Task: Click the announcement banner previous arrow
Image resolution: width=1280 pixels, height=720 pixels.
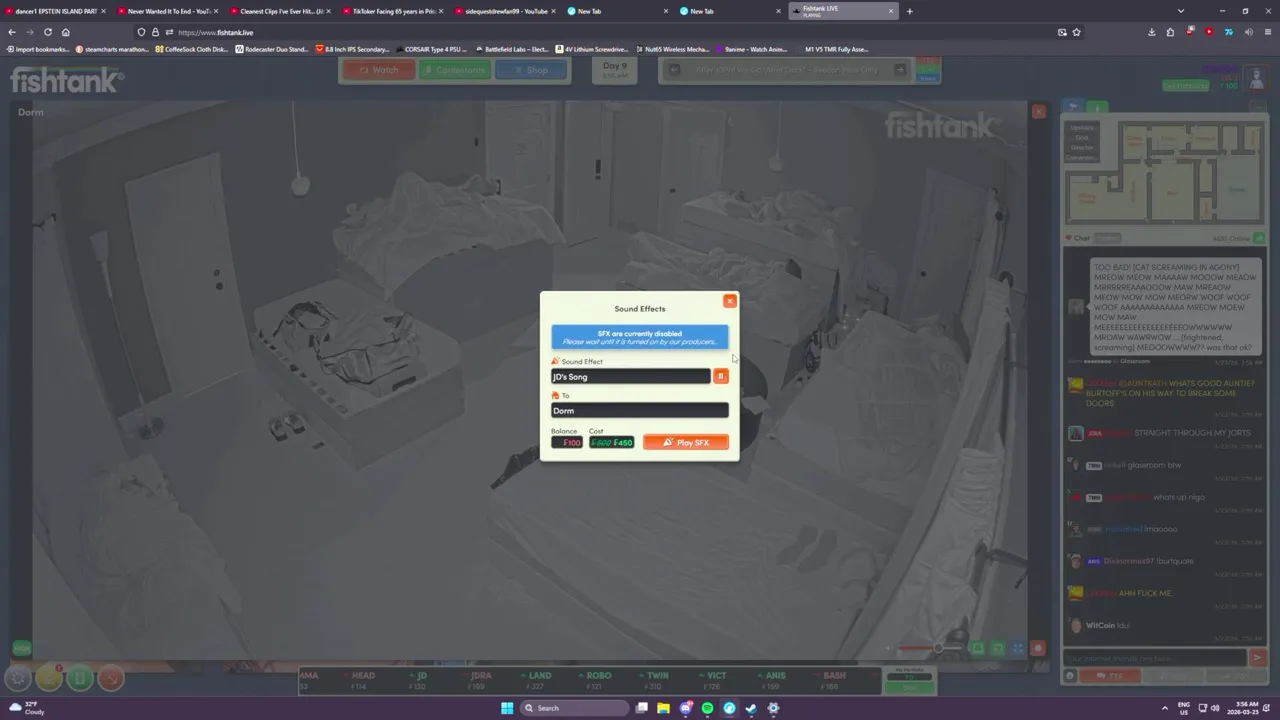Action: 674,70
